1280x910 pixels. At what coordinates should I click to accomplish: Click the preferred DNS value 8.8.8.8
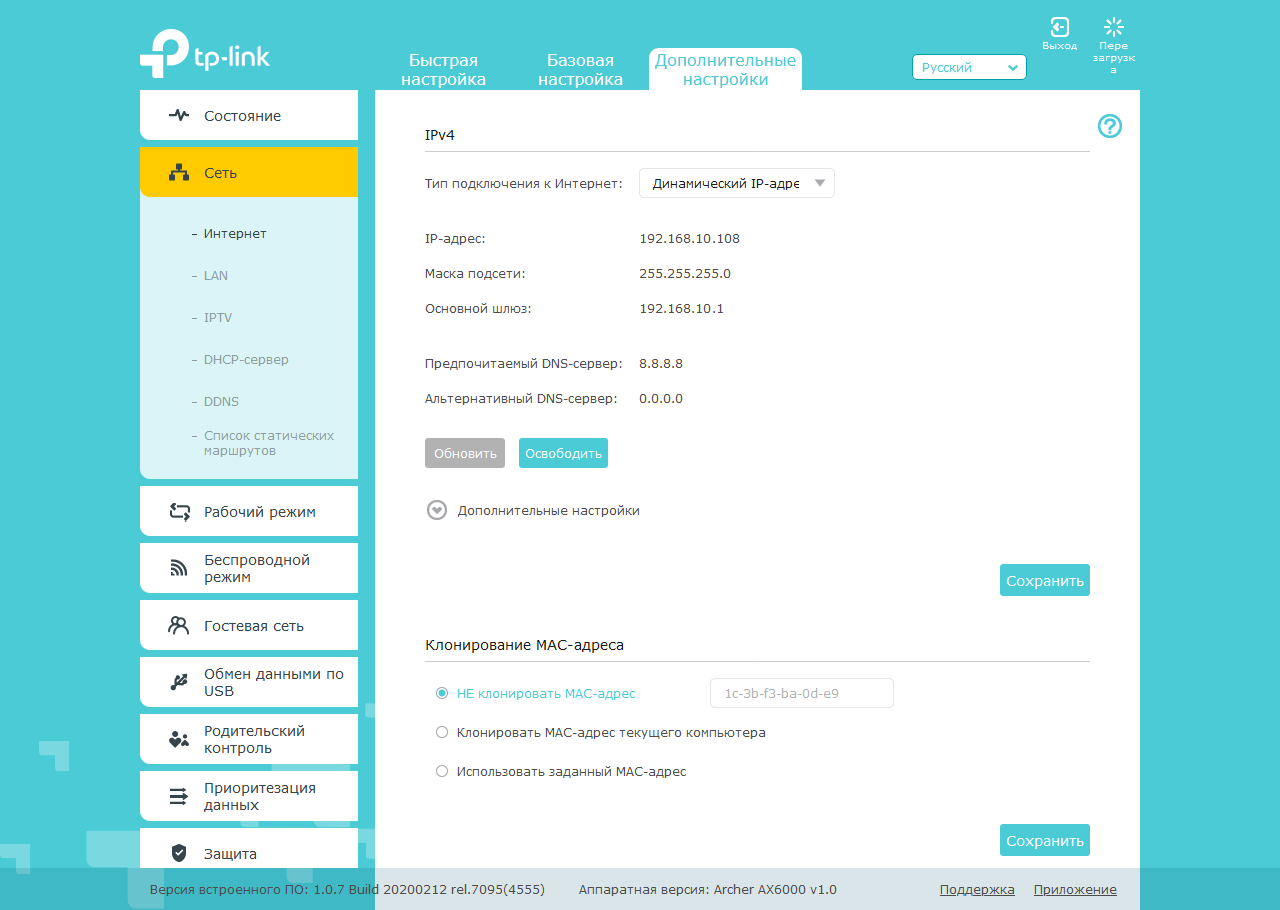(661, 363)
